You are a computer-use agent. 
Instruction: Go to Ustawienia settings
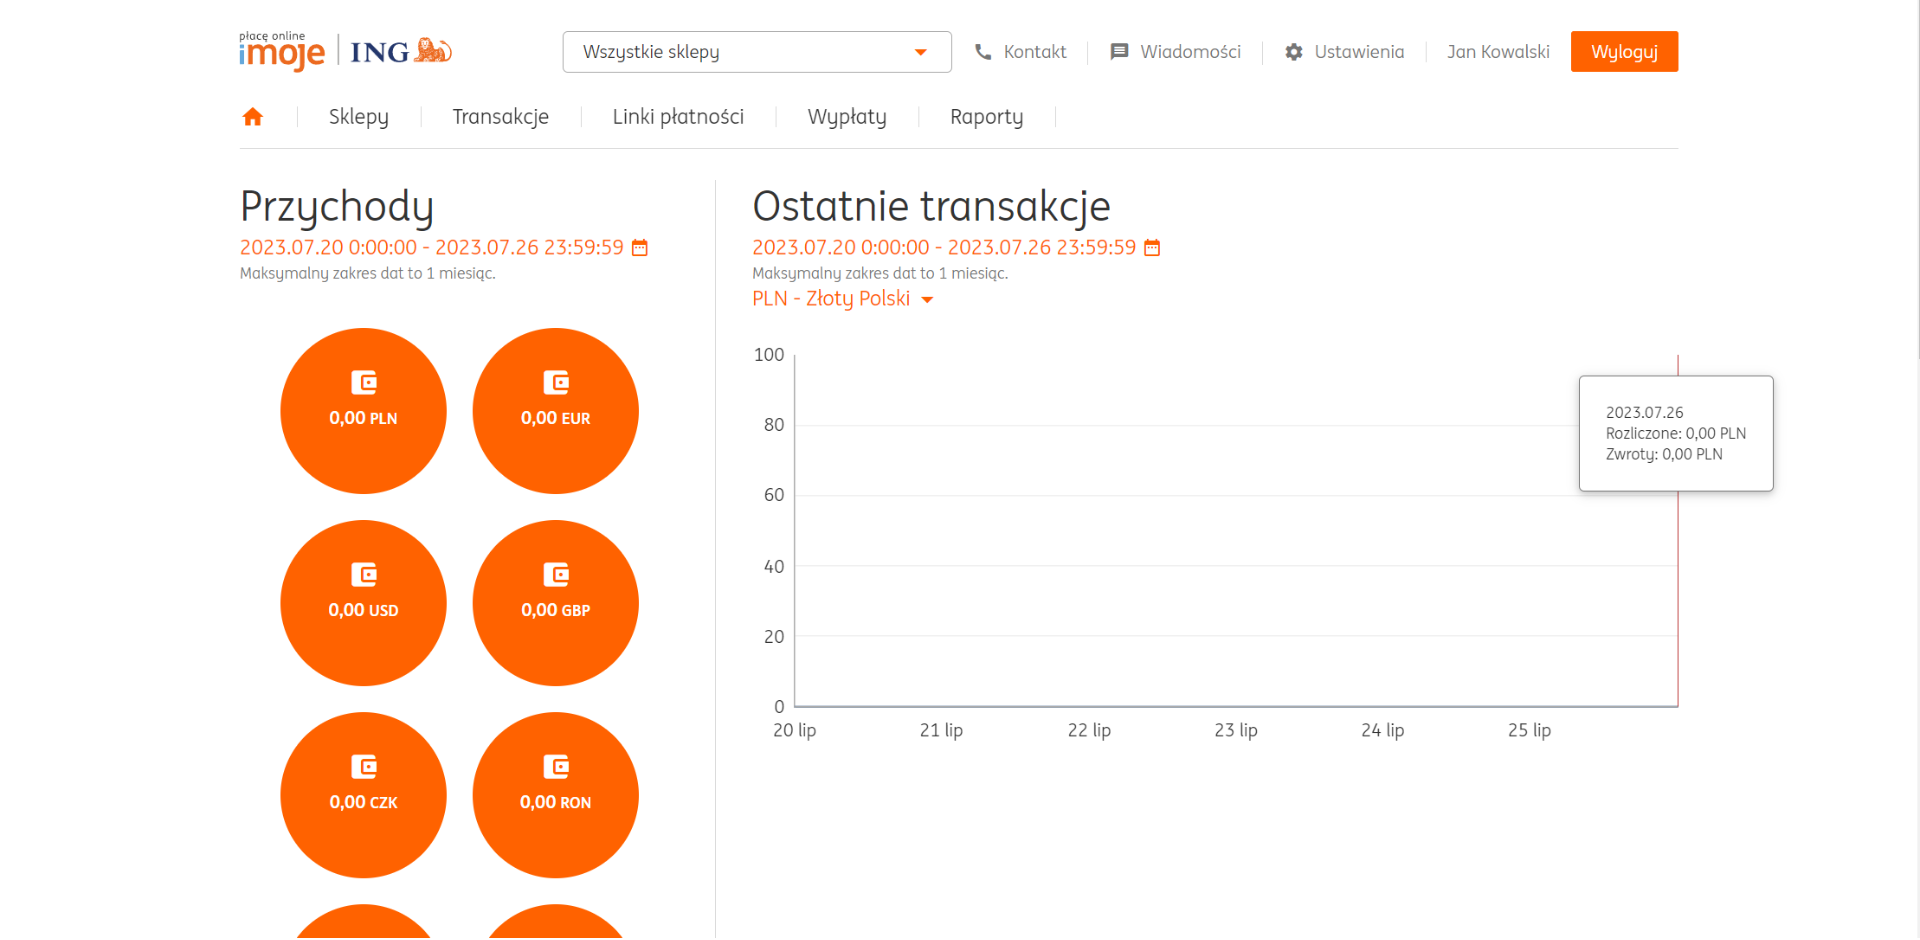(1359, 52)
